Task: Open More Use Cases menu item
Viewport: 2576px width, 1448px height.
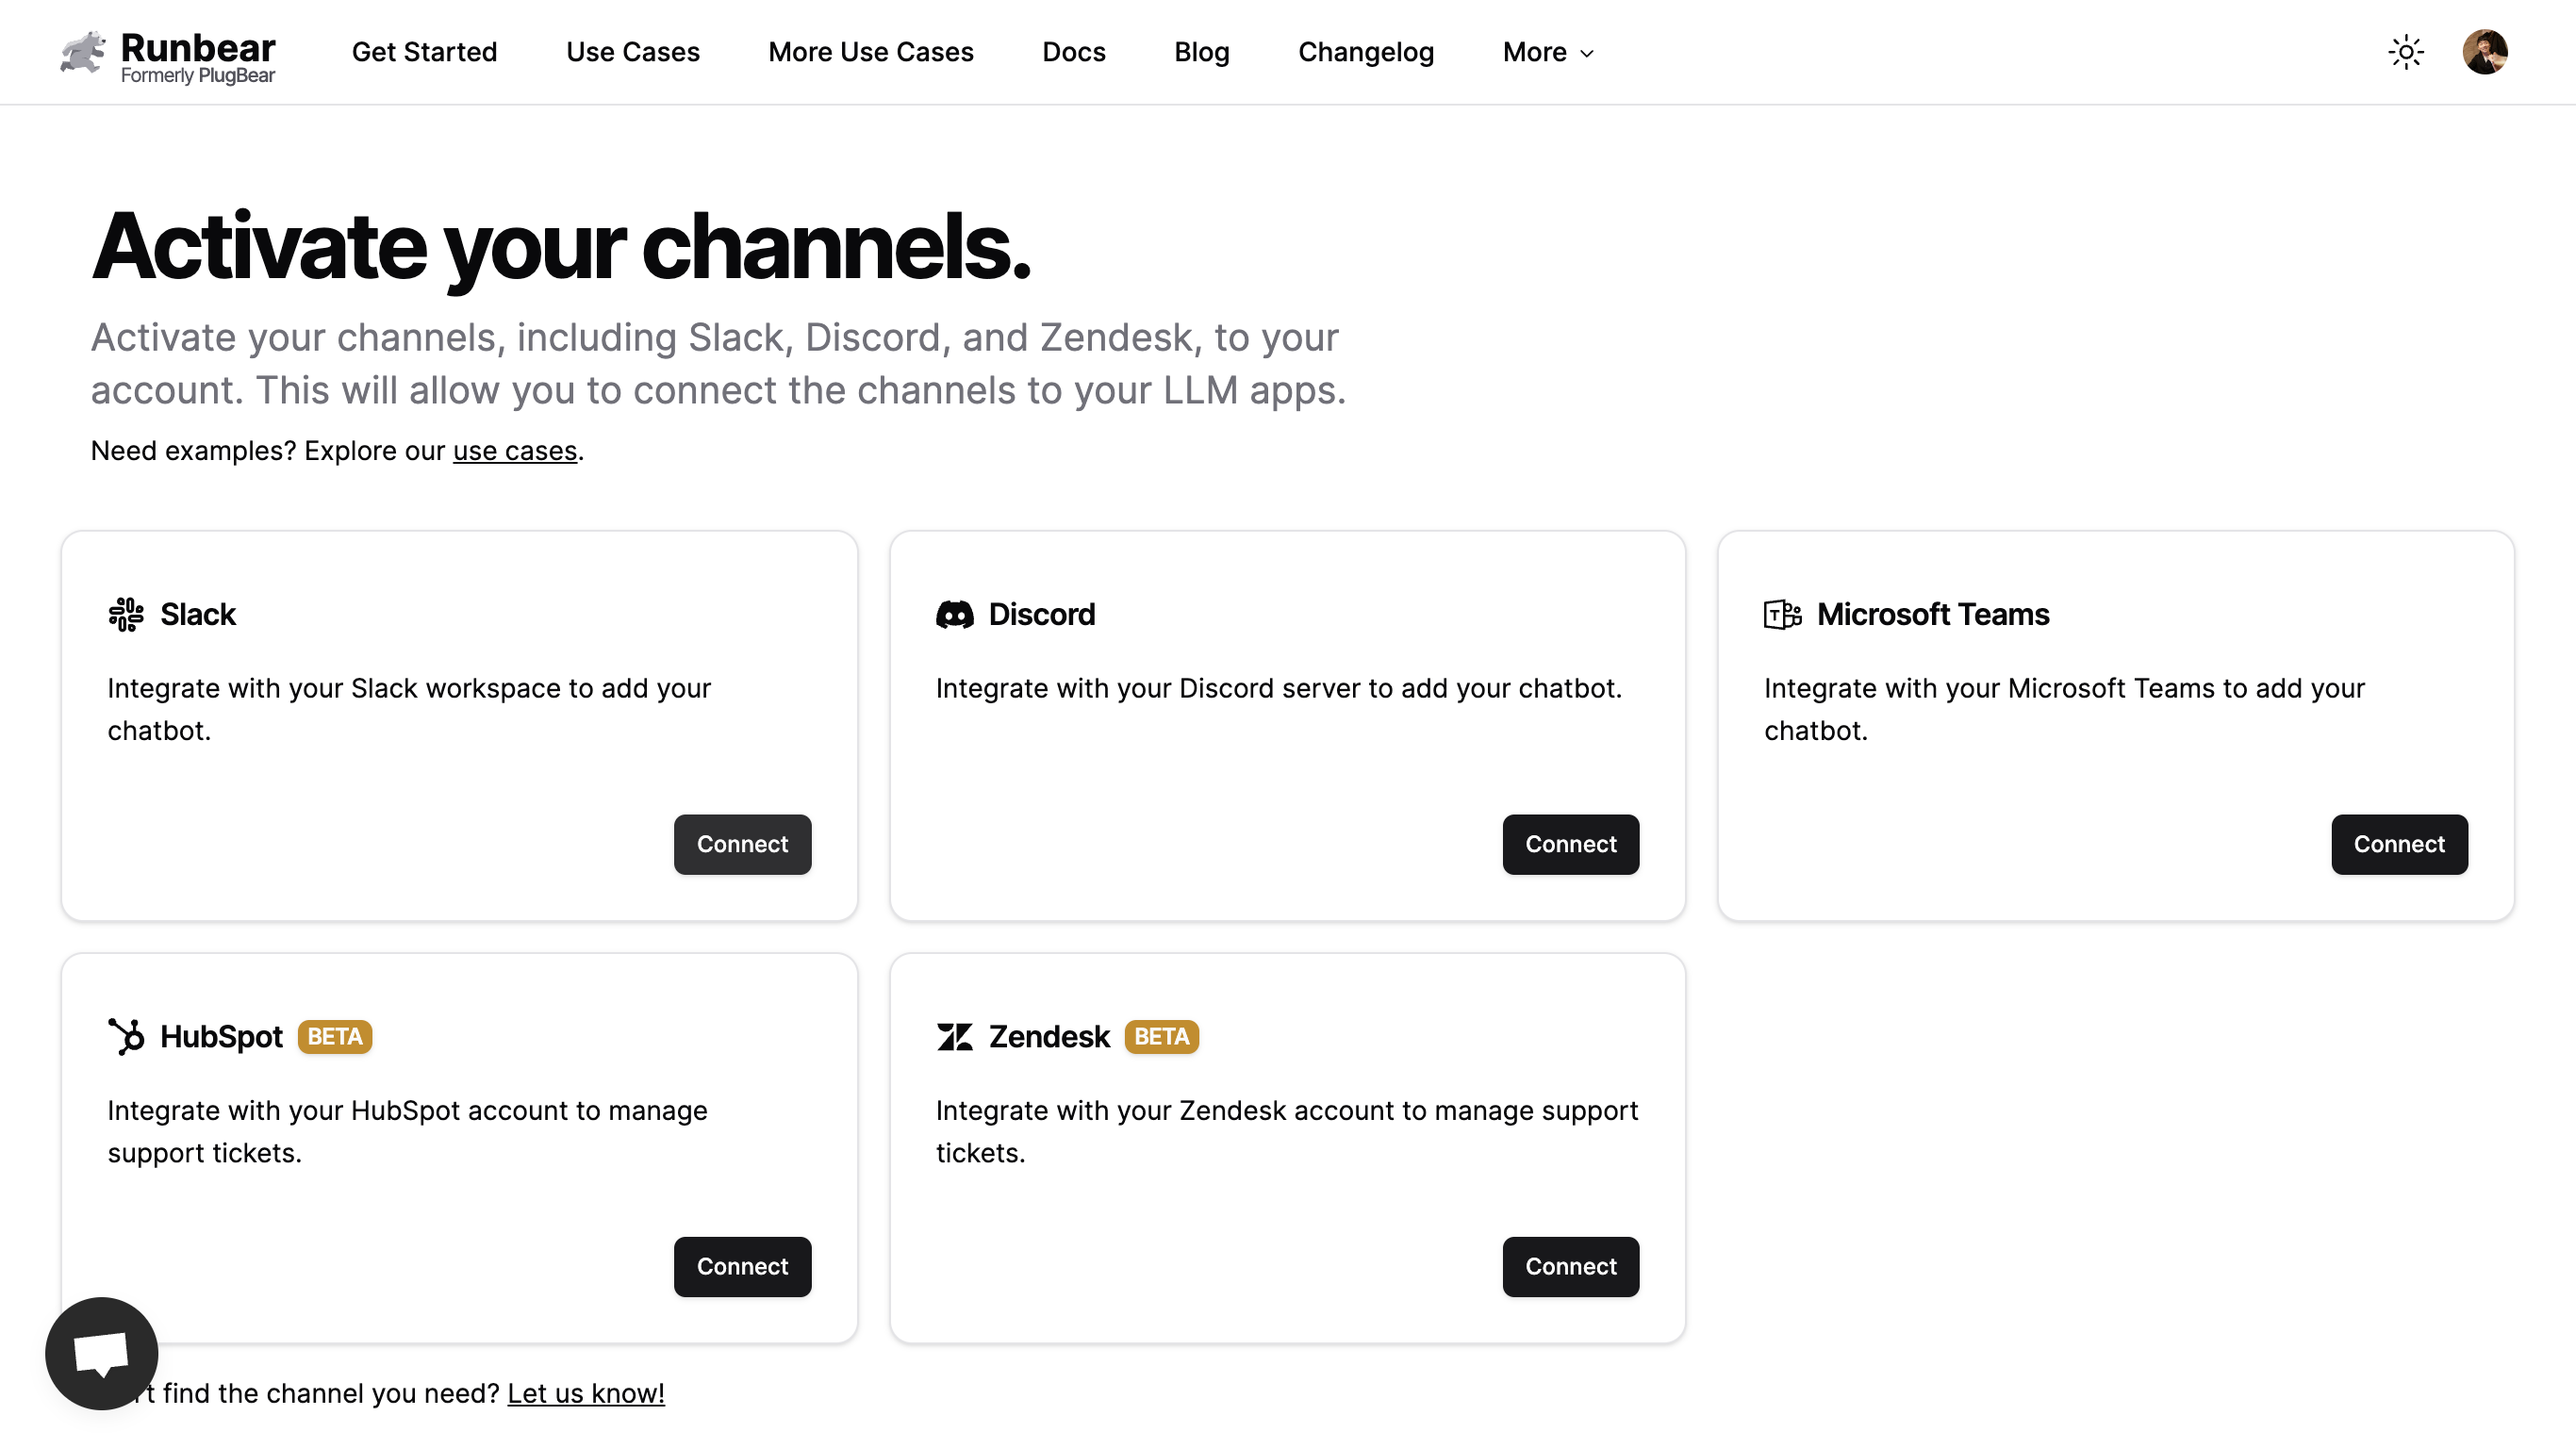Action: pyautogui.click(x=870, y=52)
